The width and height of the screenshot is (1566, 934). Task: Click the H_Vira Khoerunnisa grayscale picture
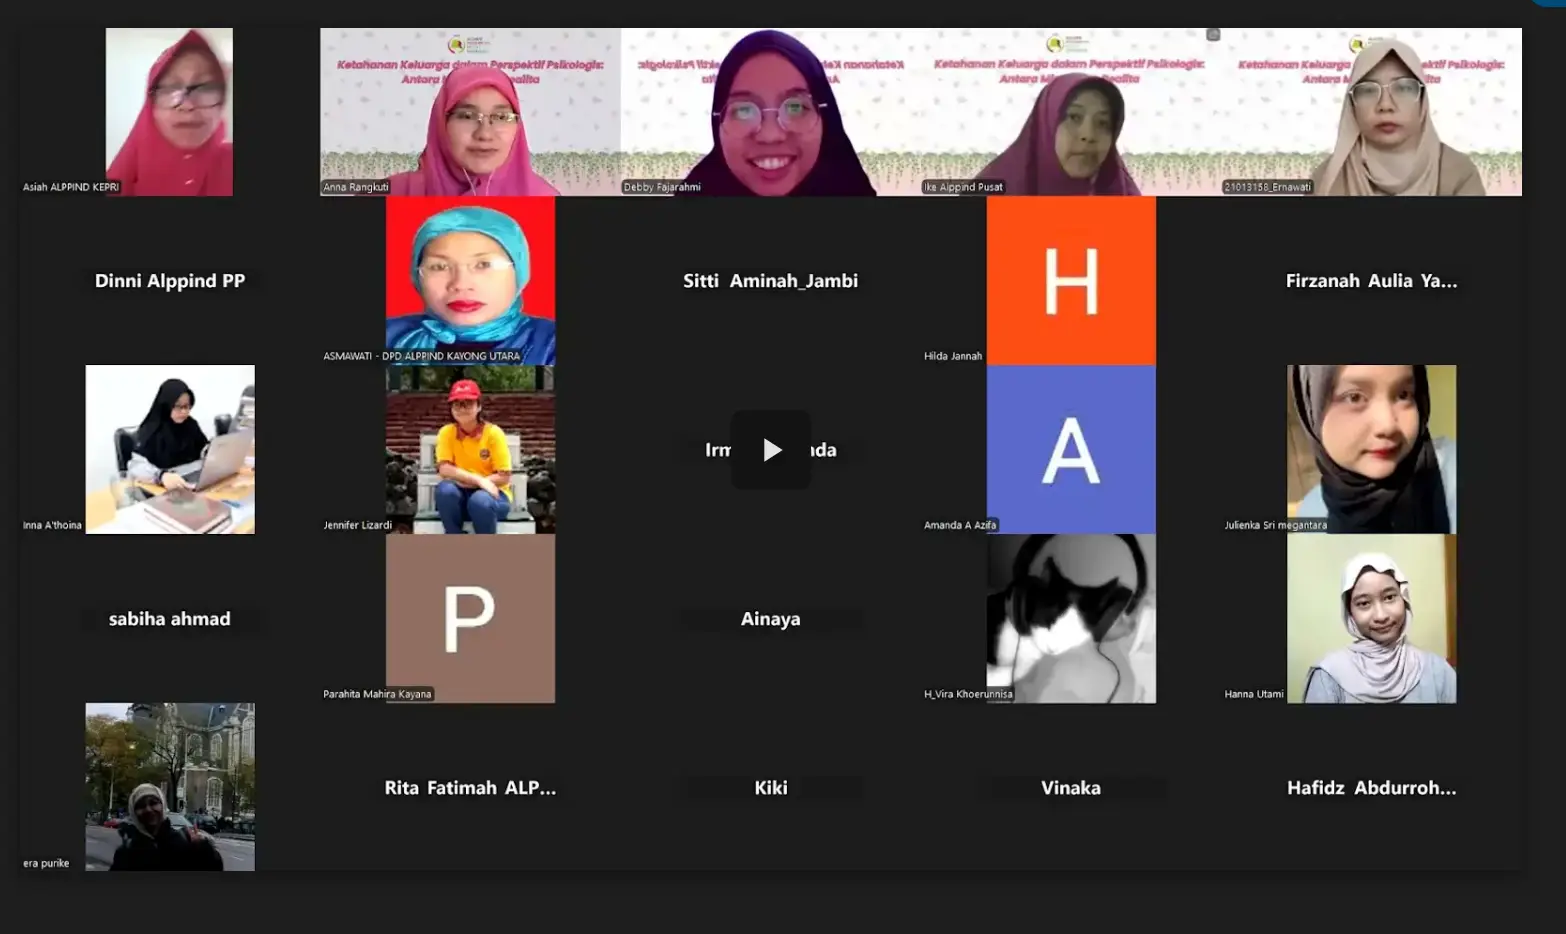[1071, 618]
